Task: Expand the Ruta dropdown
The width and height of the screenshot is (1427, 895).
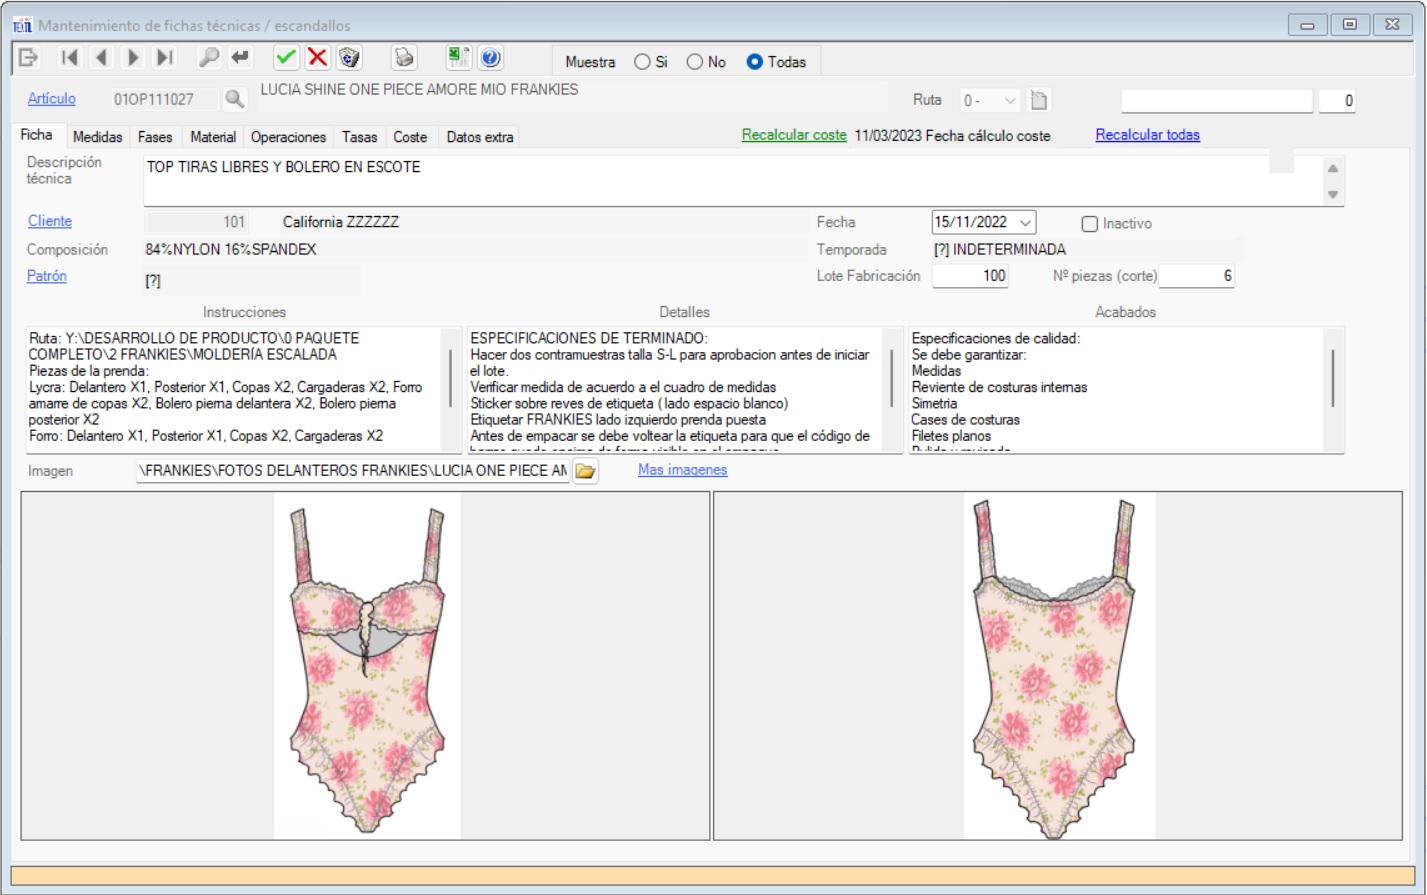Action: coord(1010,100)
